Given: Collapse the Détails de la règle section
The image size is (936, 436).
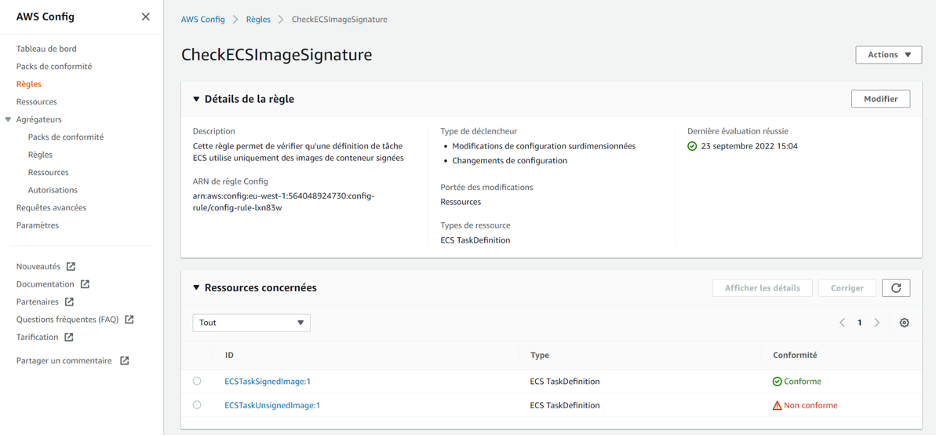Looking at the screenshot, I should [x=196, y=99].
